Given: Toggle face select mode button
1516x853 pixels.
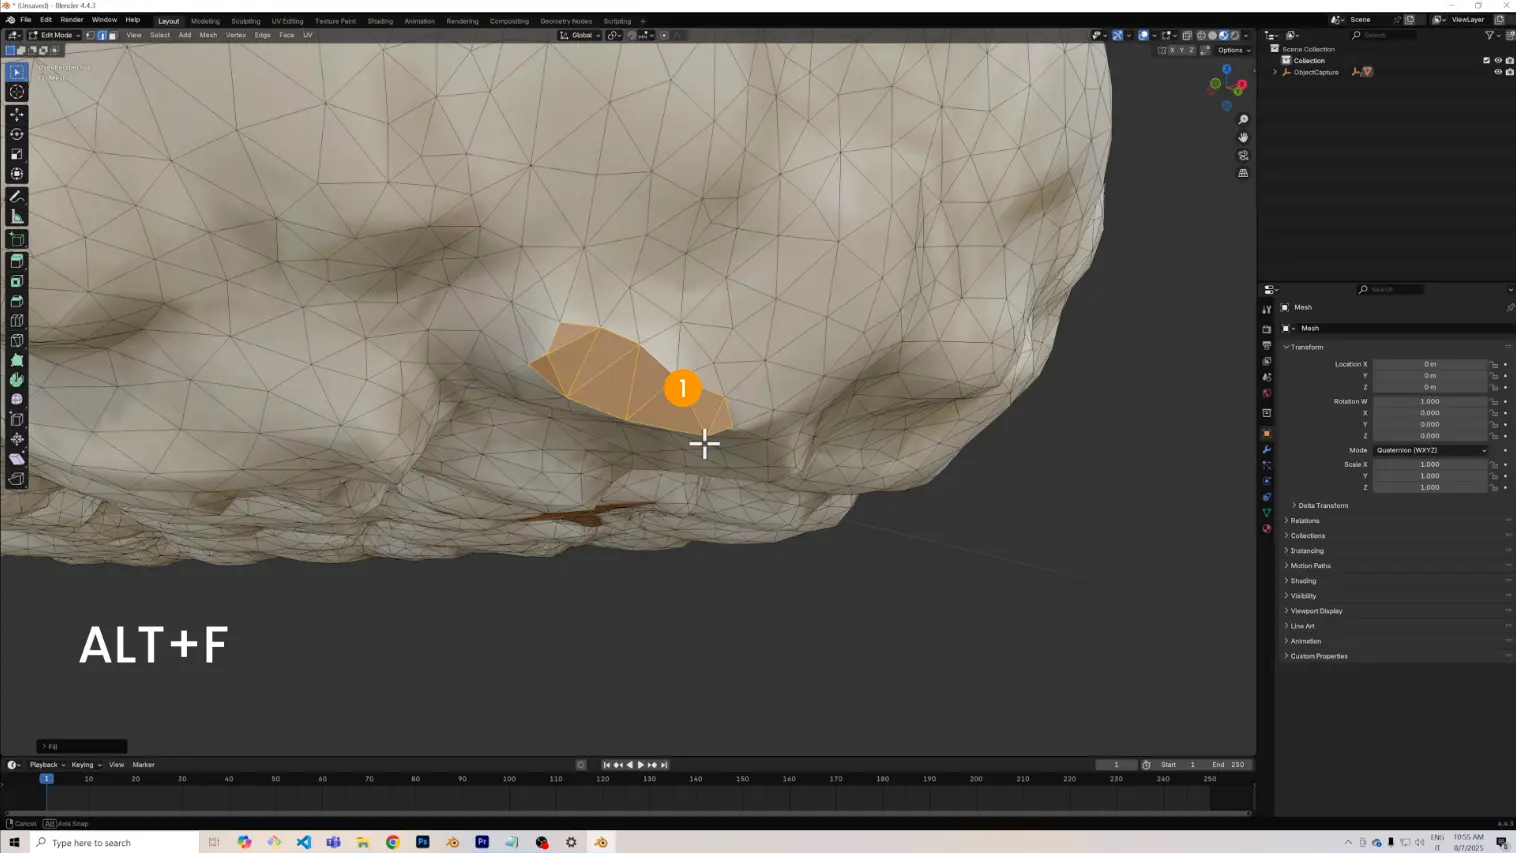Looking at the screenshot, I should 112,35.
